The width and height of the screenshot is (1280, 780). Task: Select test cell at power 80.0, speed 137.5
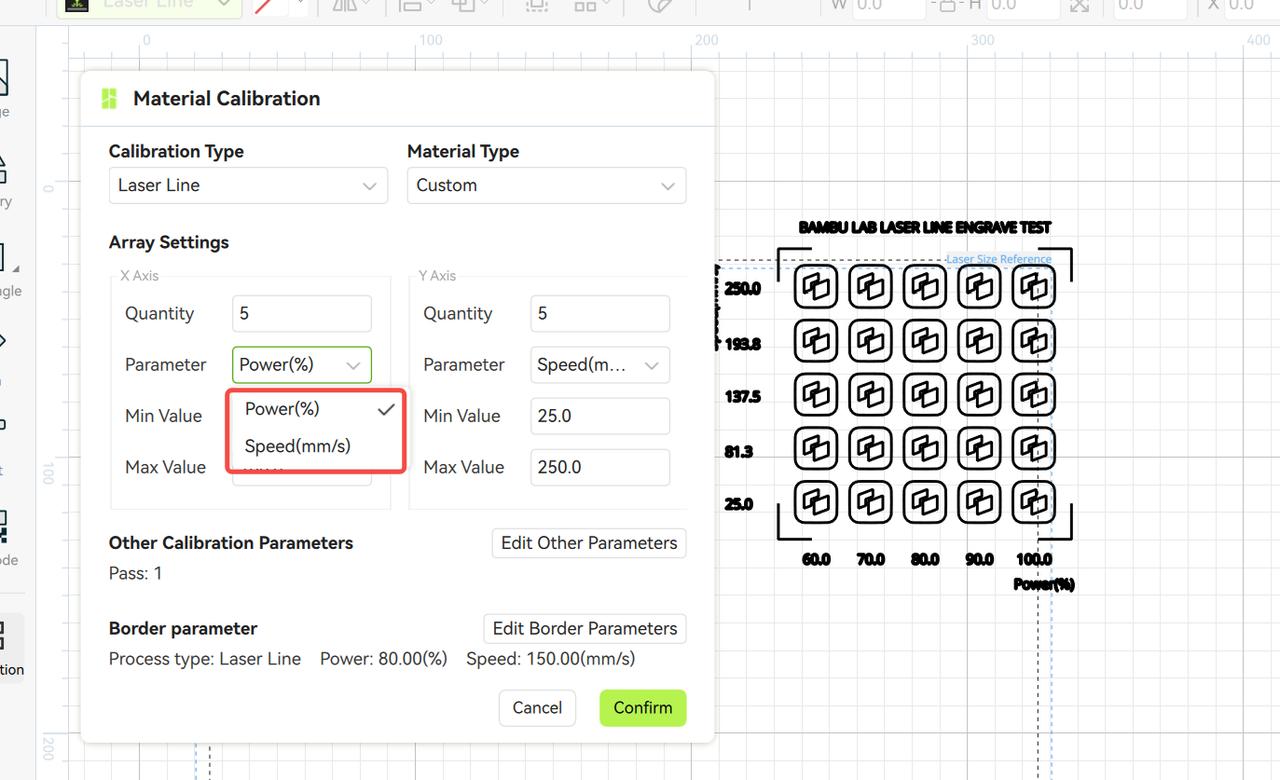click(x=925, y=395)
